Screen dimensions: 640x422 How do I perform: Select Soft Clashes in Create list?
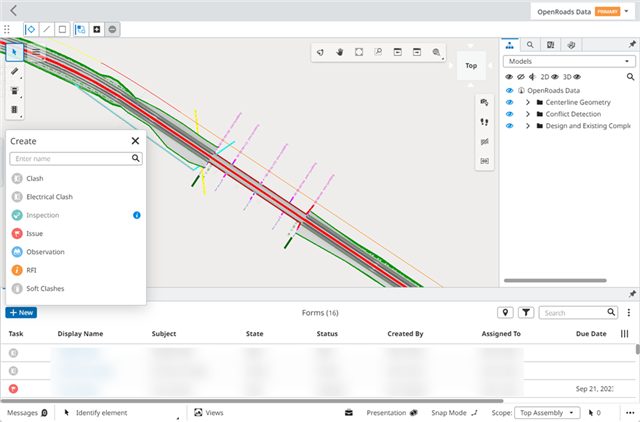(x=76, y=289)
